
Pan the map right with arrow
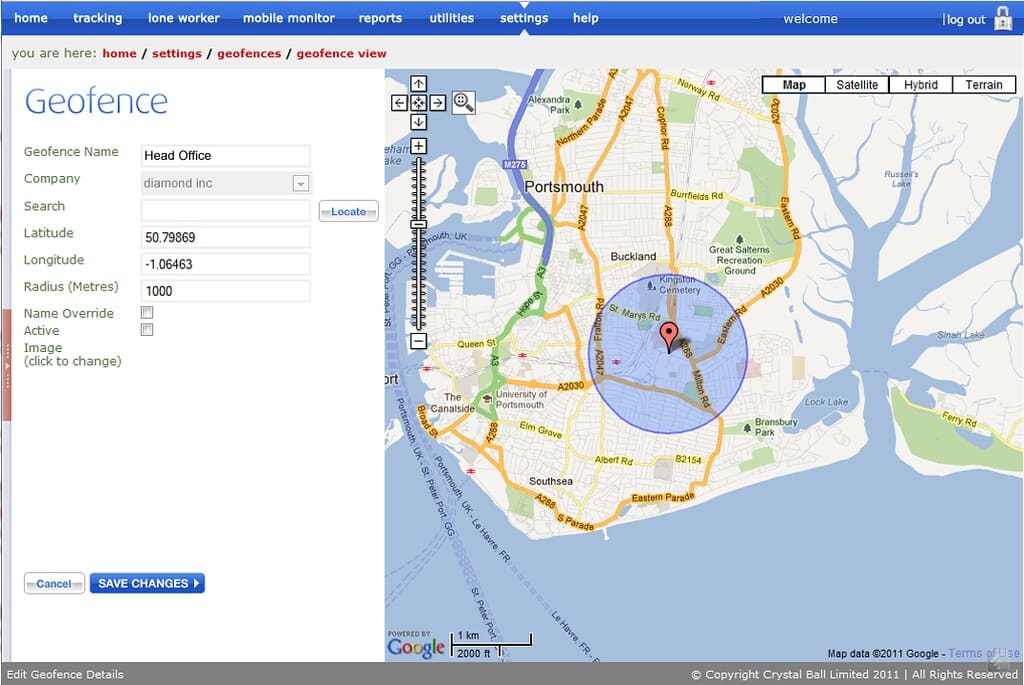(x=438, y=103)
